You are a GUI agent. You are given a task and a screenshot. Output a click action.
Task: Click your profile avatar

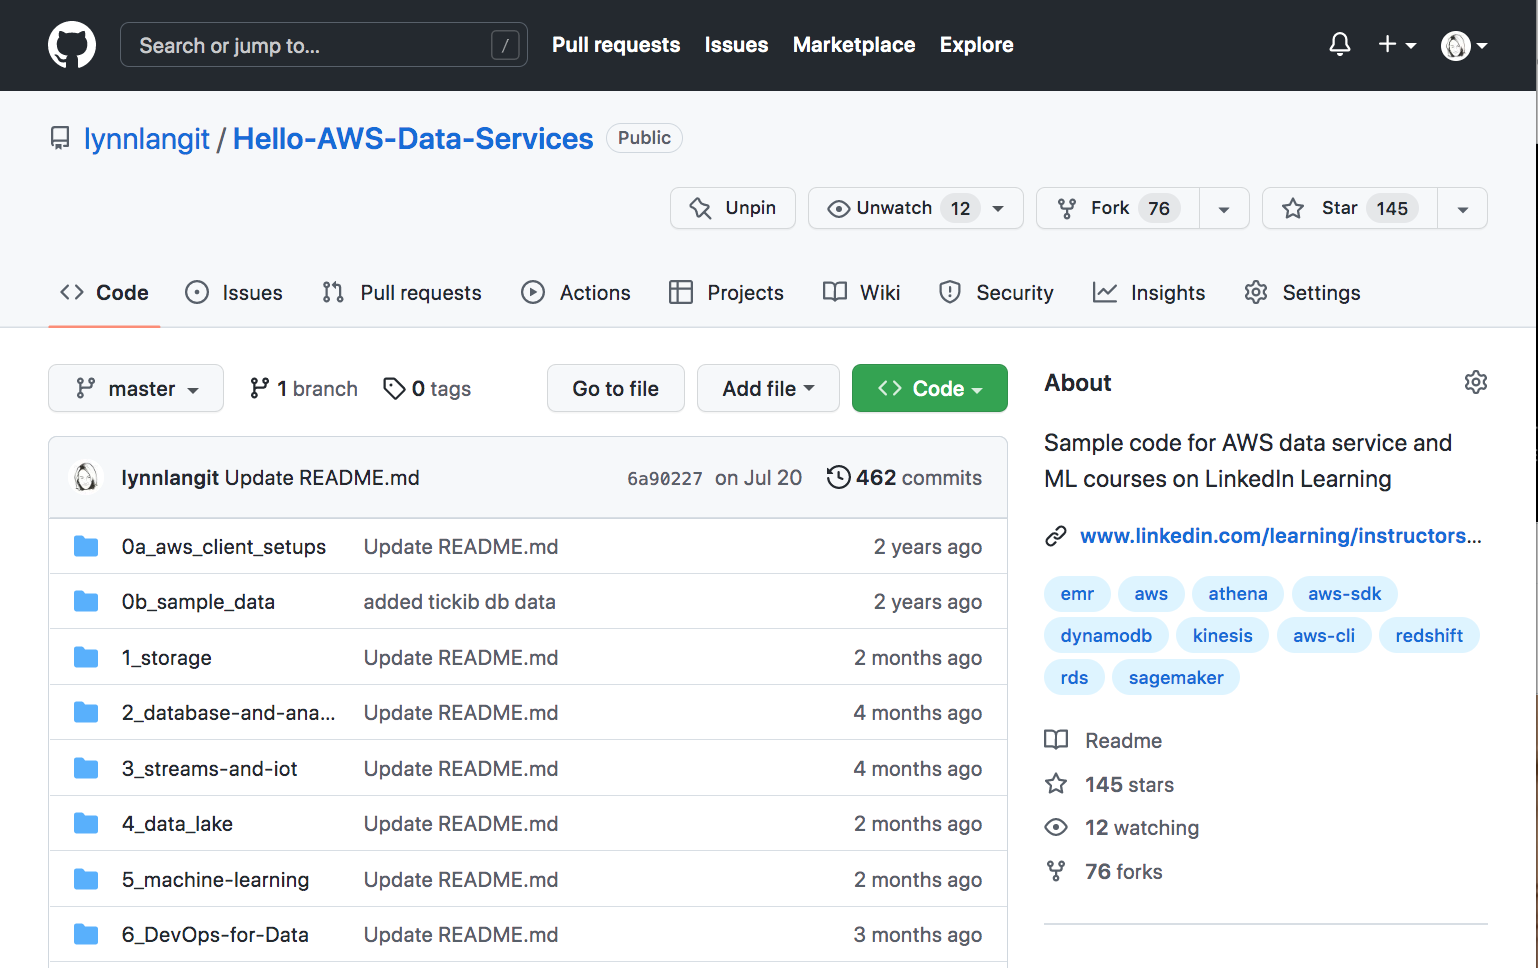click(x=1455, y=45)
